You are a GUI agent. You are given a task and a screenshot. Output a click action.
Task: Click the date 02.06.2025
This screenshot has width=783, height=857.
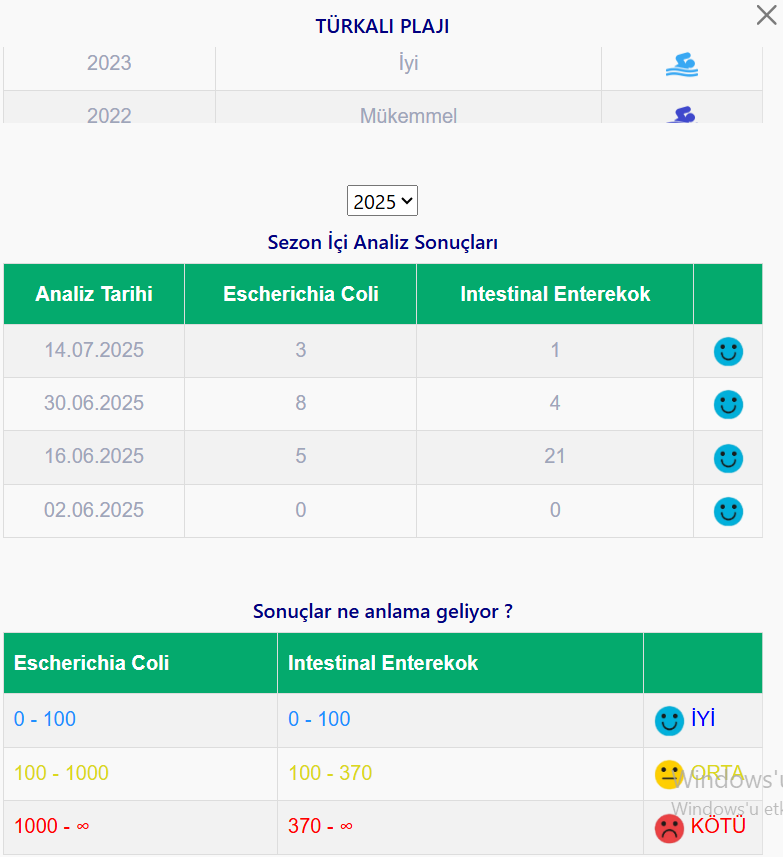94,510
